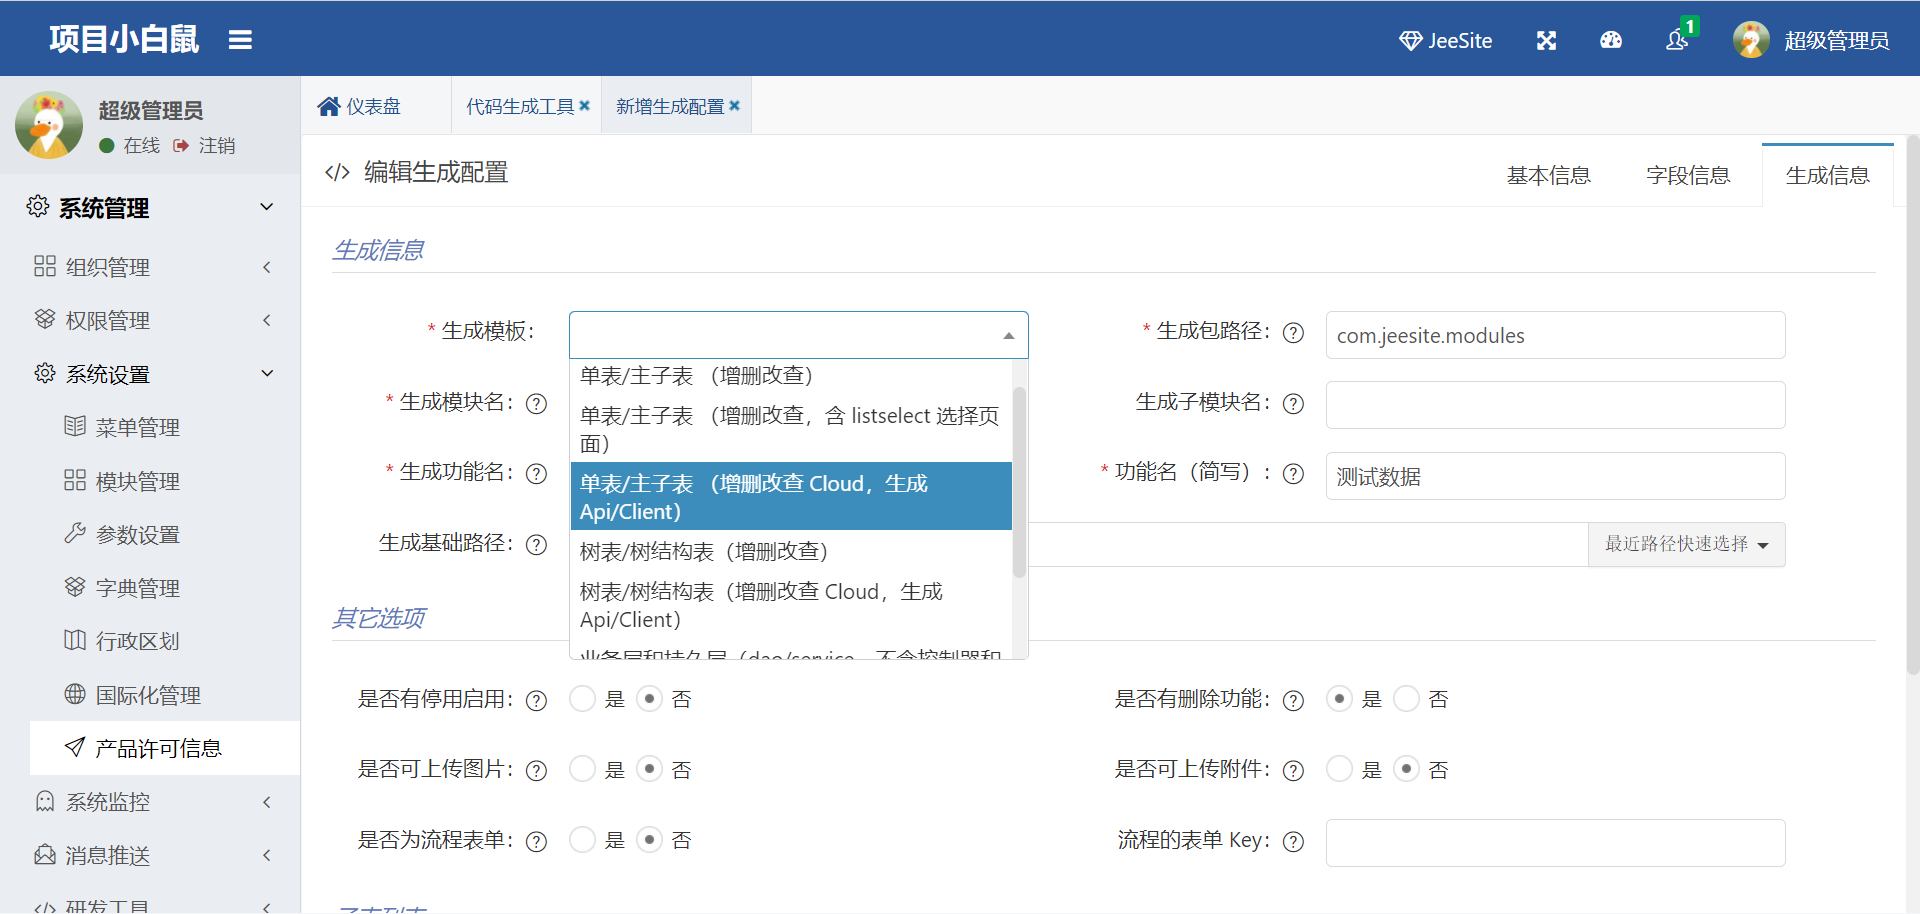
Task: Click the 生成子模块名 help icon
Action: click(x=1293, y=403)
